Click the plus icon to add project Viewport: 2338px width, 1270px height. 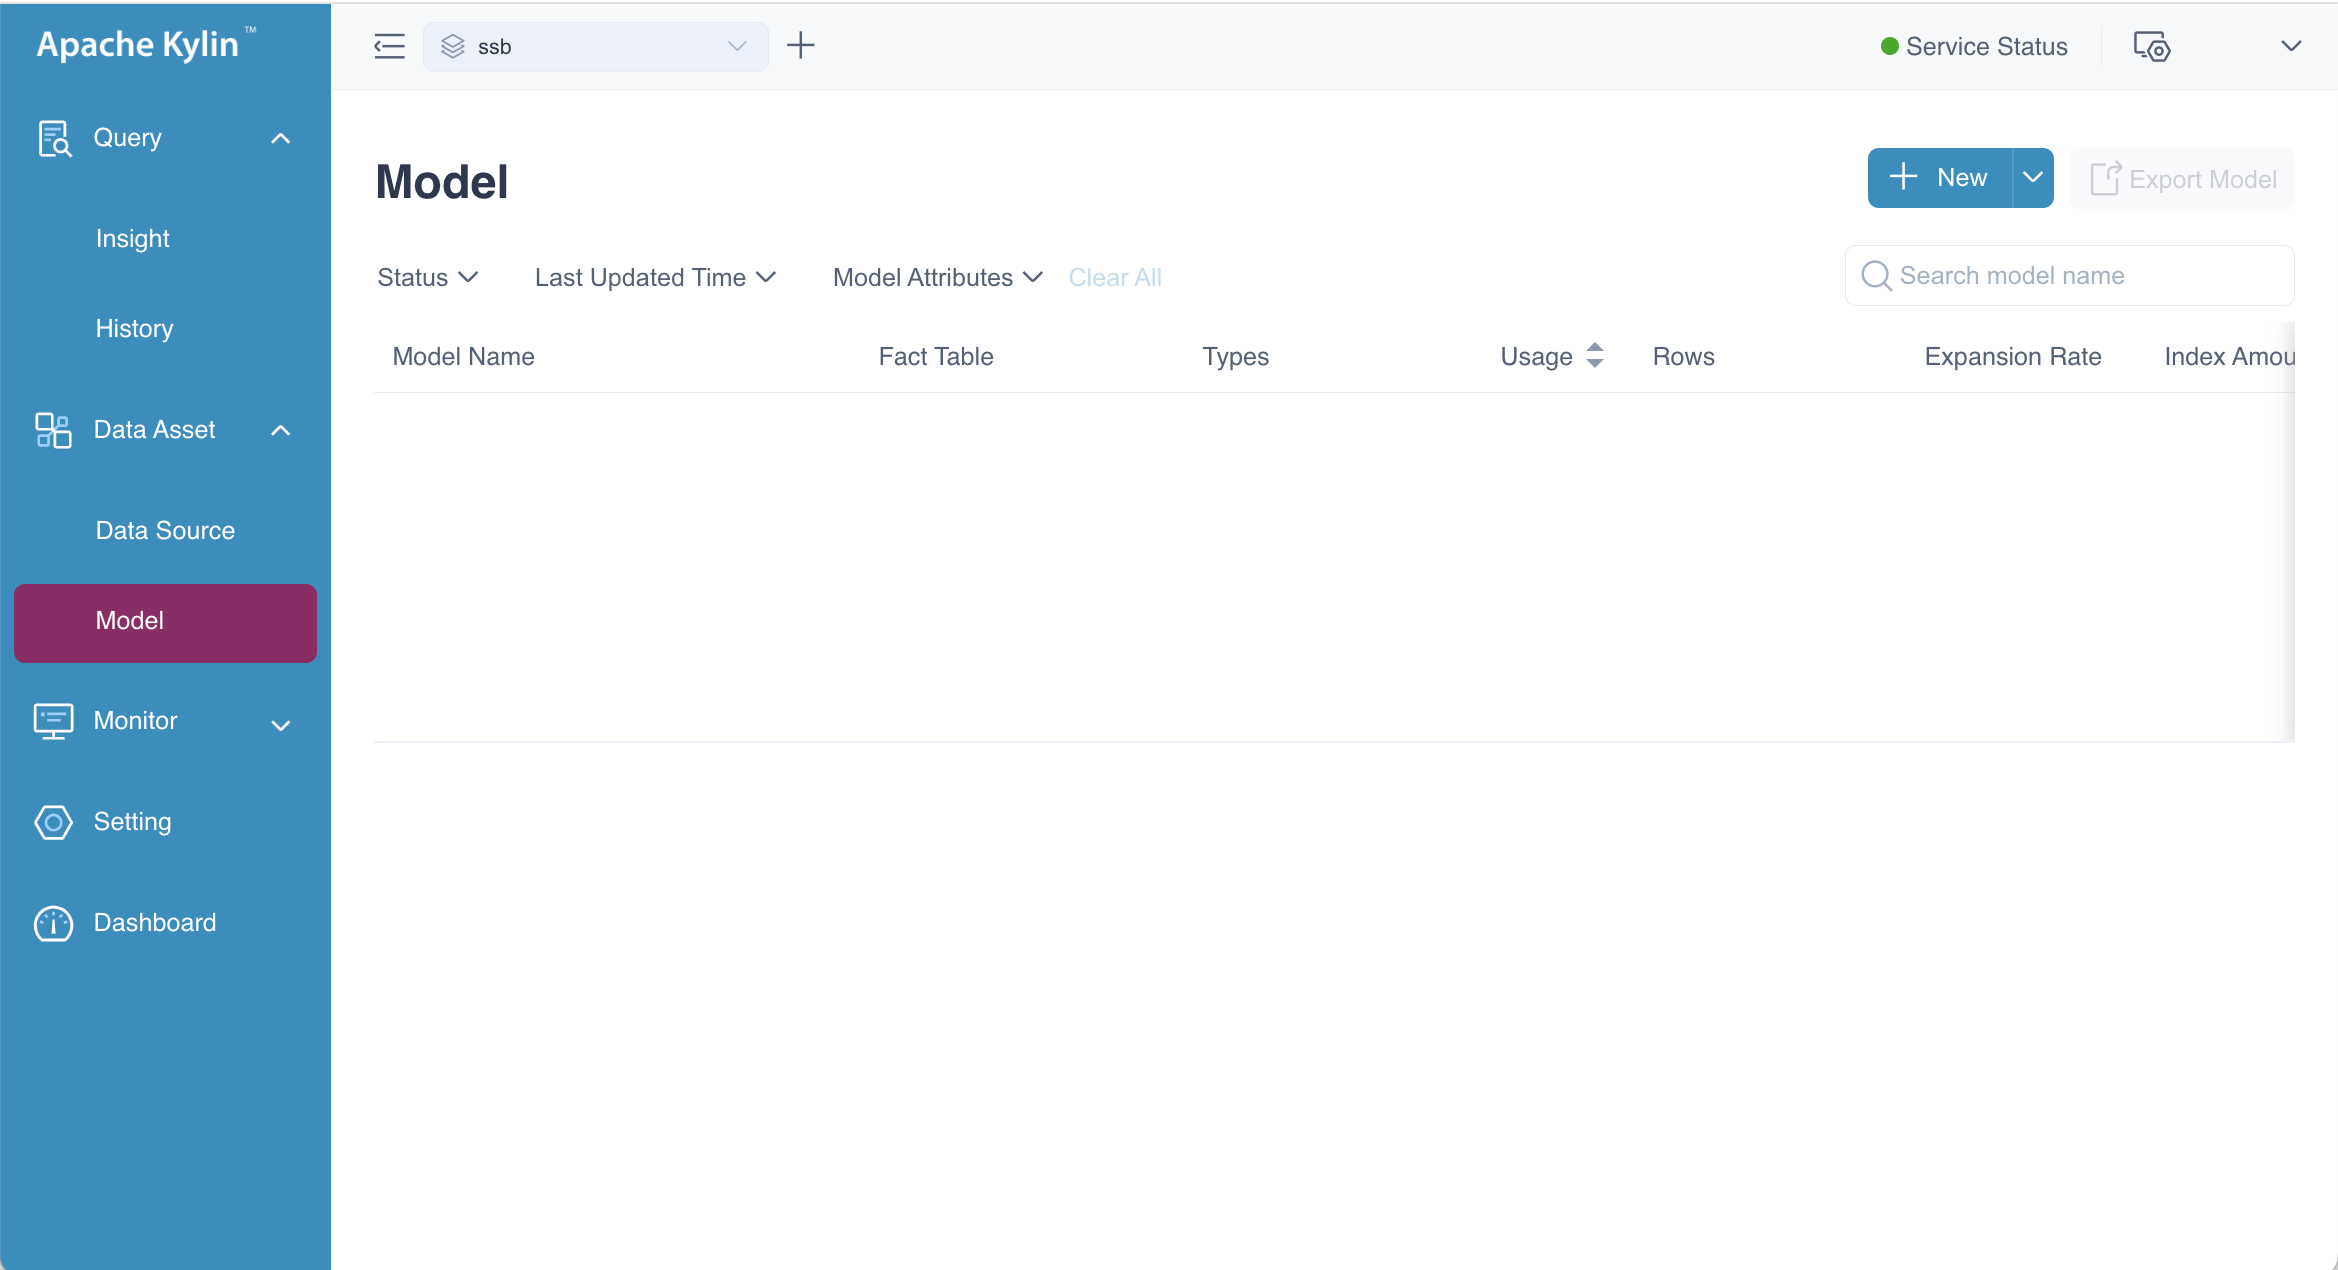801,46
